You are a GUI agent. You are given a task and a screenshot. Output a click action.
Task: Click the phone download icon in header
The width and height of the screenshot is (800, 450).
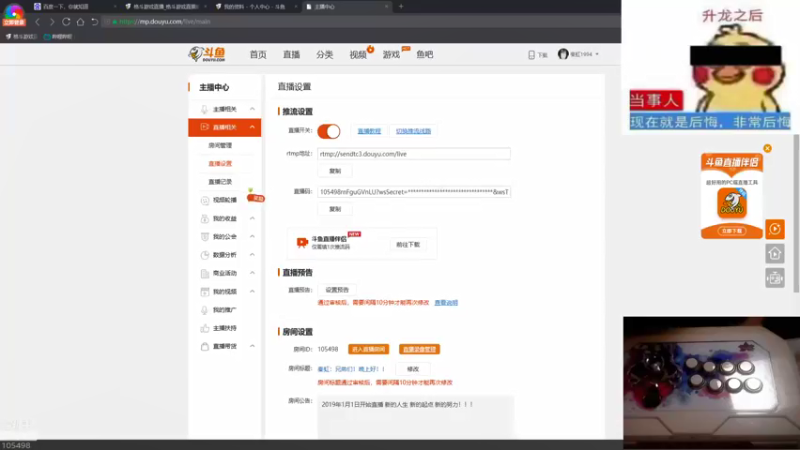pyautogui.click(x=531, y=55)
